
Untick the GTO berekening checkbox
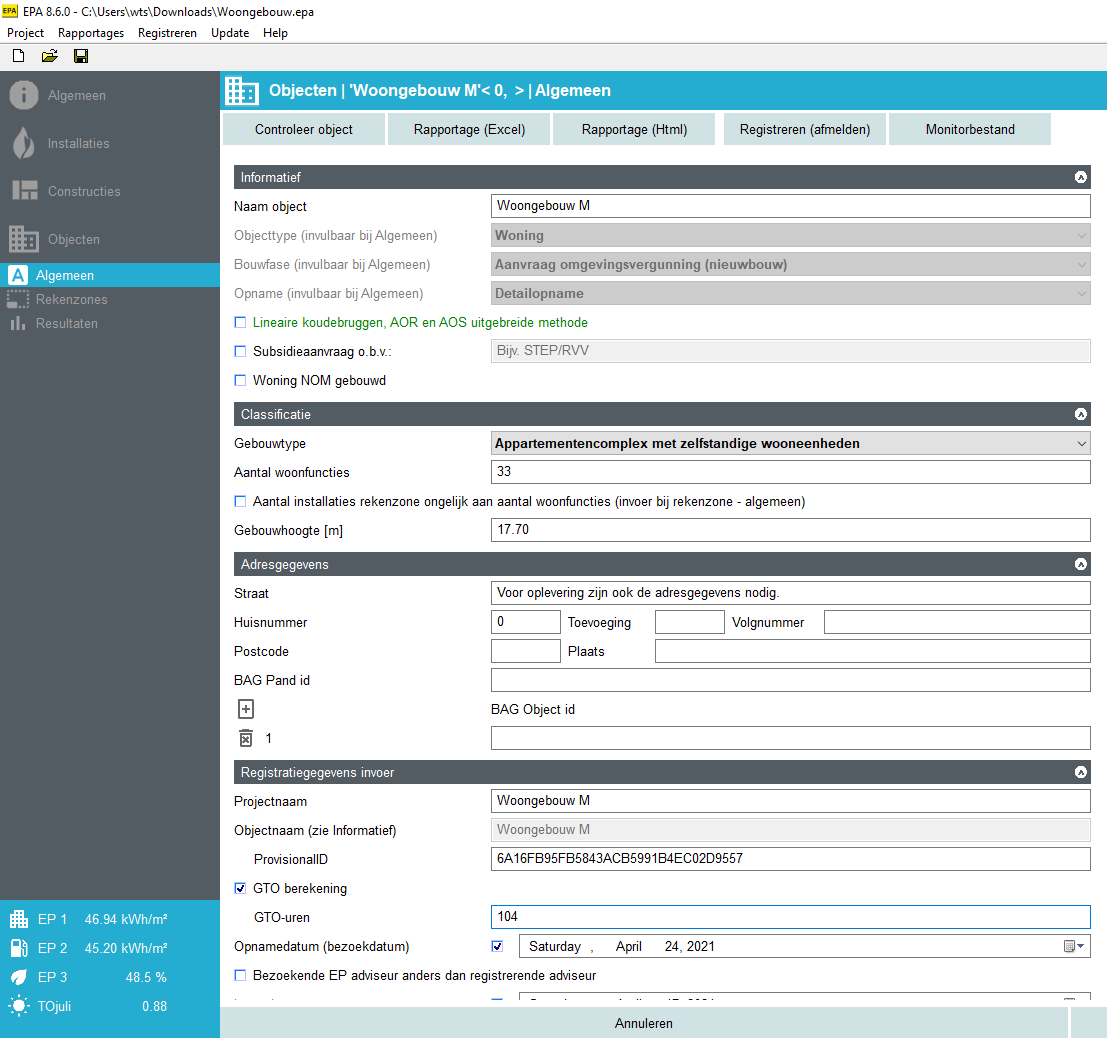coord(240,888)
